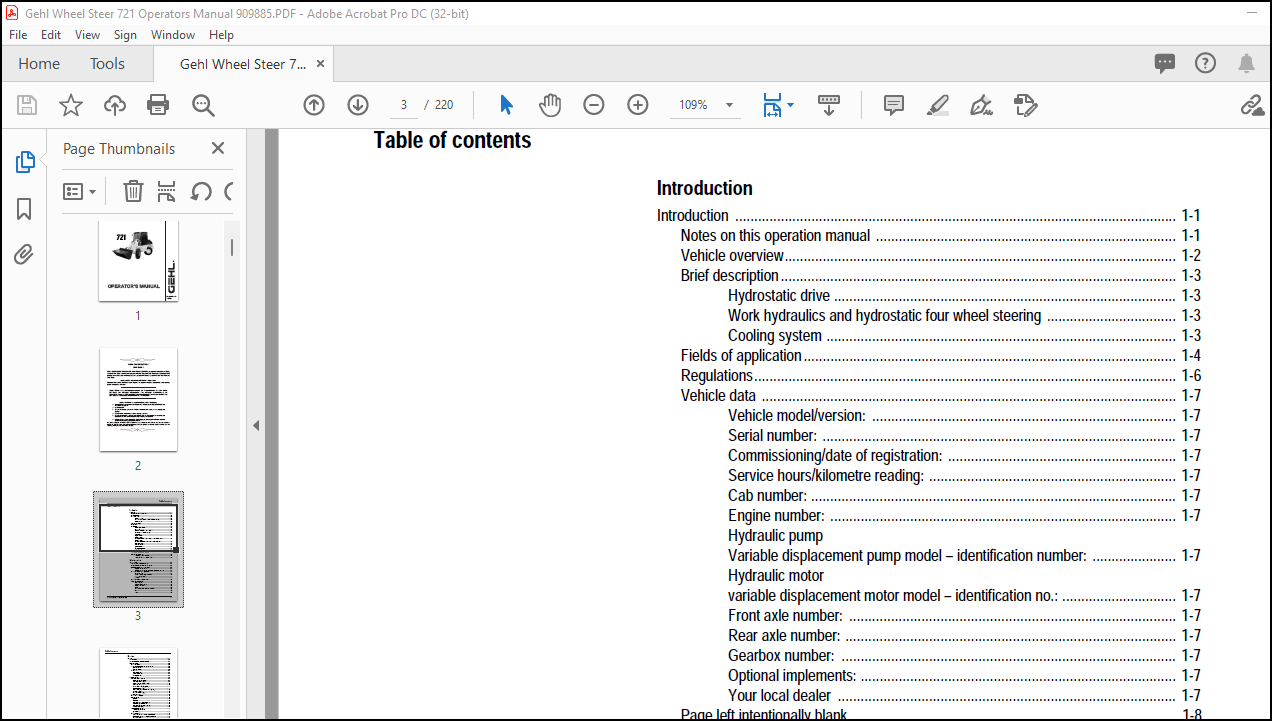Open the fit page width options

778,105
